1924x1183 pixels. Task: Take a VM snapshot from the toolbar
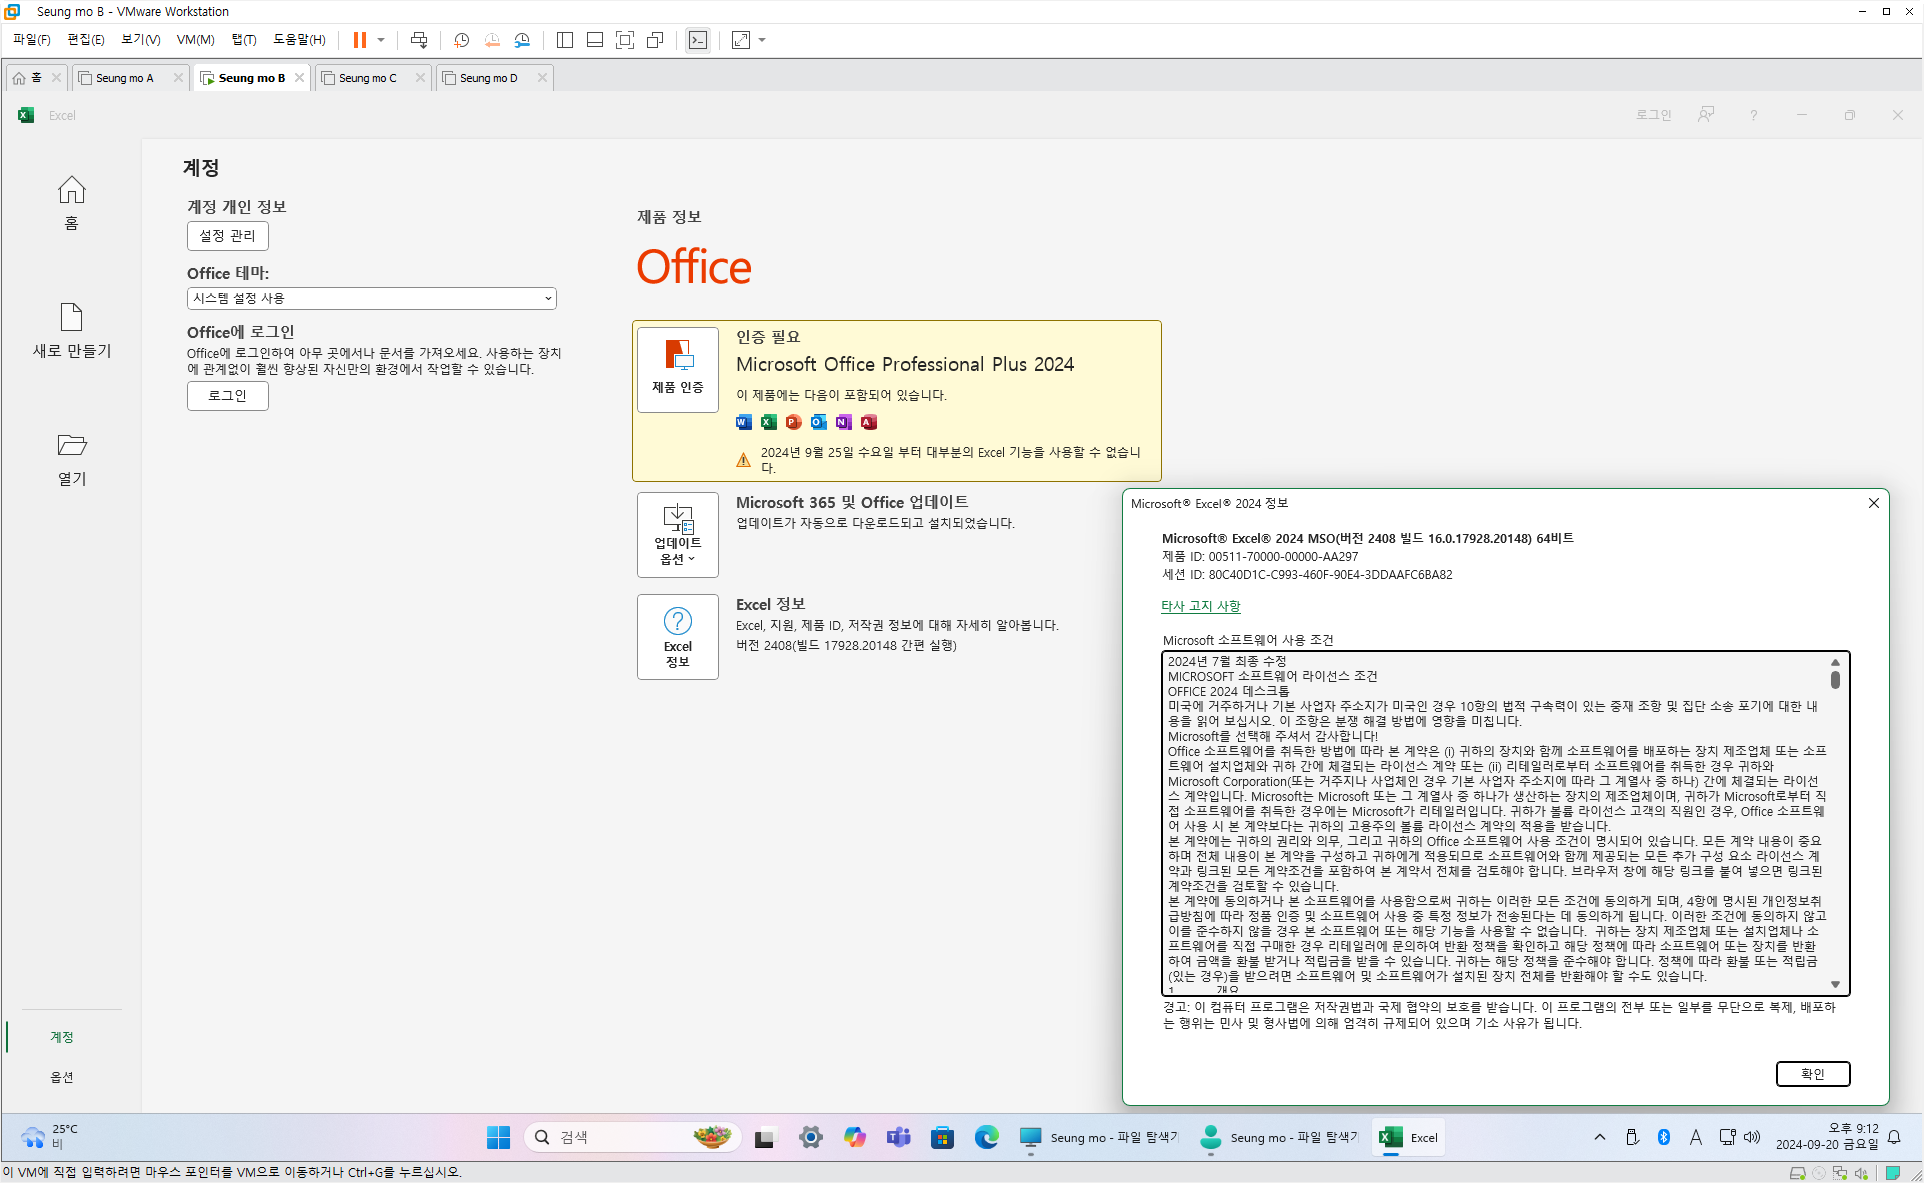tap(461, 40)
